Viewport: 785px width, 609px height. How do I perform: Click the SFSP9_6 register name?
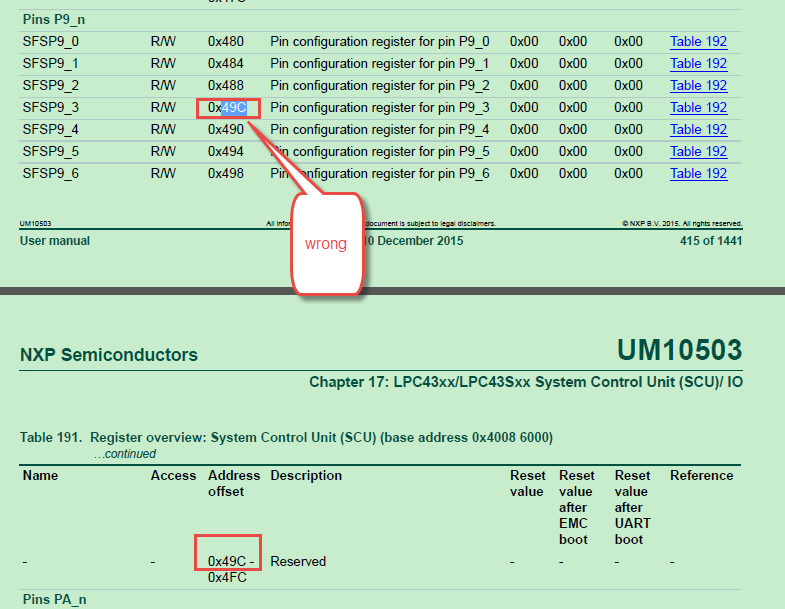tap(51, 174)
